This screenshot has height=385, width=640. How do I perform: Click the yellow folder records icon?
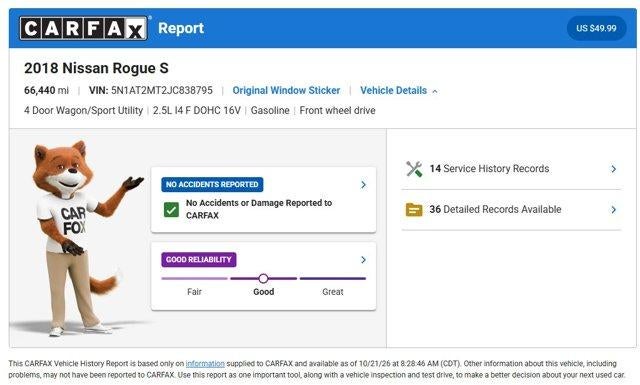[x=414, y=210]
